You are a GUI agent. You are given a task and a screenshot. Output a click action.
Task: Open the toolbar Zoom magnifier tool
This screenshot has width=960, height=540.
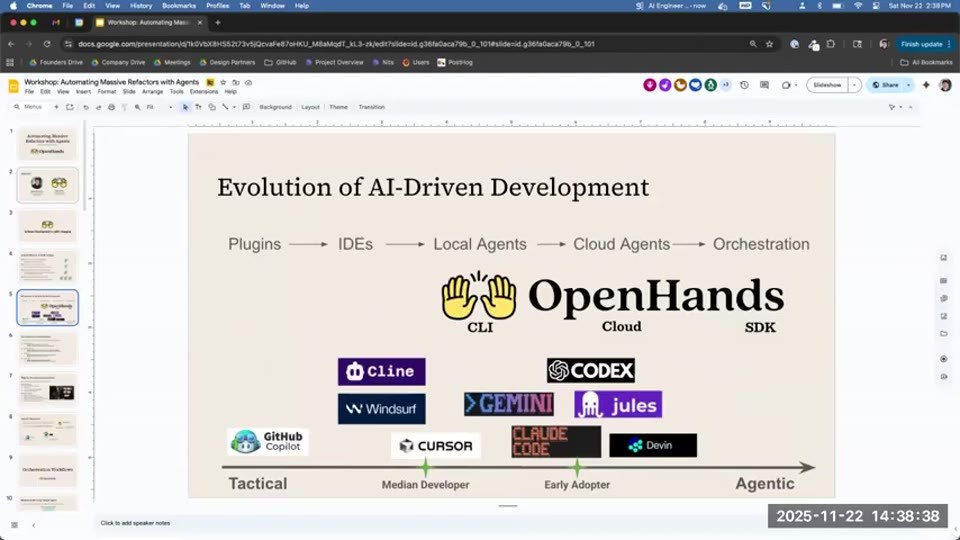(137, 107)
